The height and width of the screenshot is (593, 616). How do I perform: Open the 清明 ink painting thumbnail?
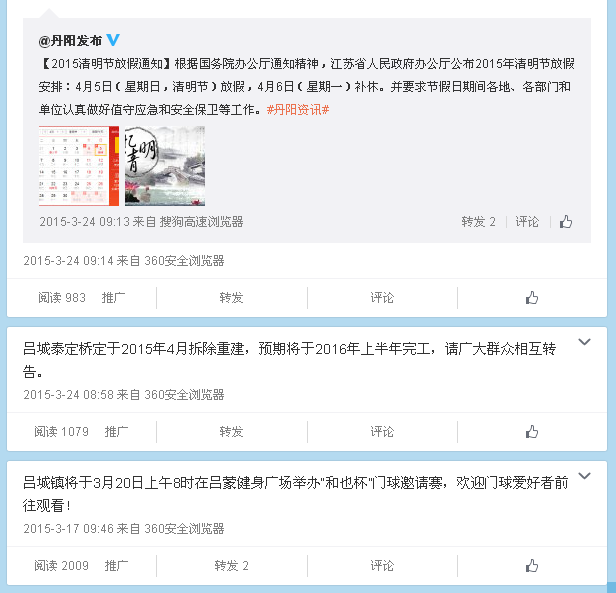(165, 166)
